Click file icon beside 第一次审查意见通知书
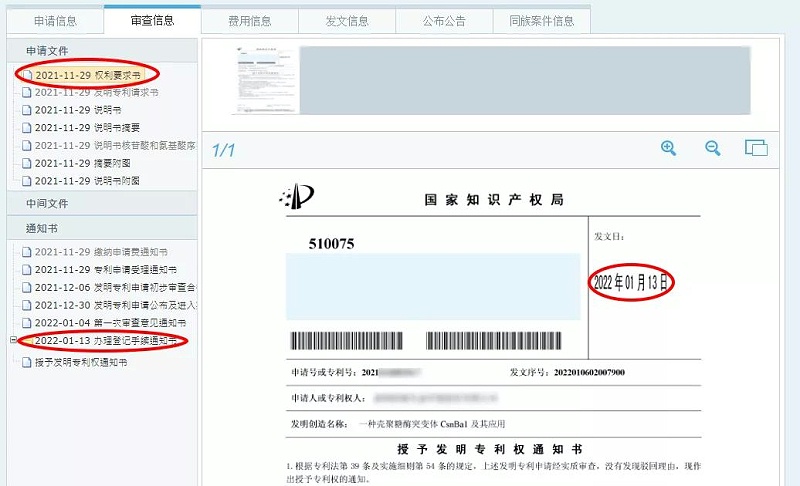Image resolution: width=800 pixels, height=486 pixels. (x=27, y=323)
